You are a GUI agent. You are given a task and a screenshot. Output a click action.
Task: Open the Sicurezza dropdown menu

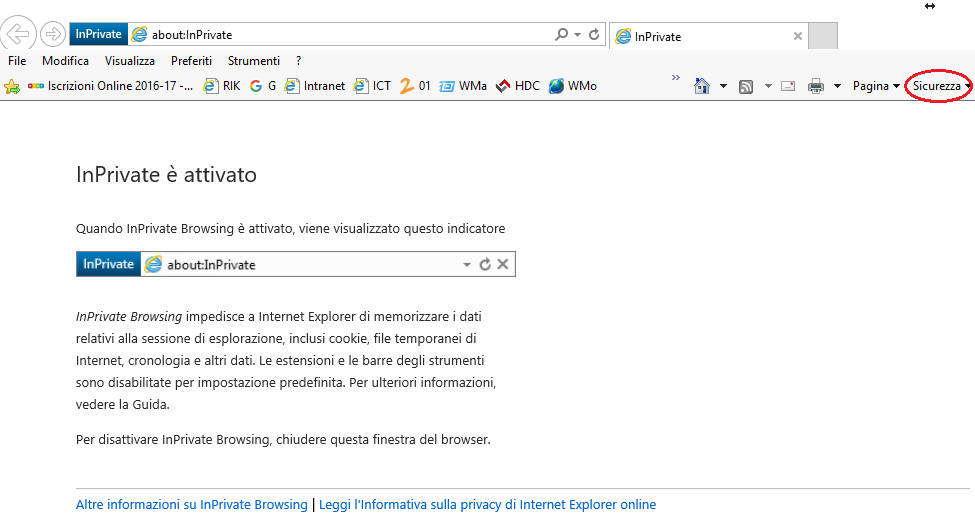tap(940, 86)
